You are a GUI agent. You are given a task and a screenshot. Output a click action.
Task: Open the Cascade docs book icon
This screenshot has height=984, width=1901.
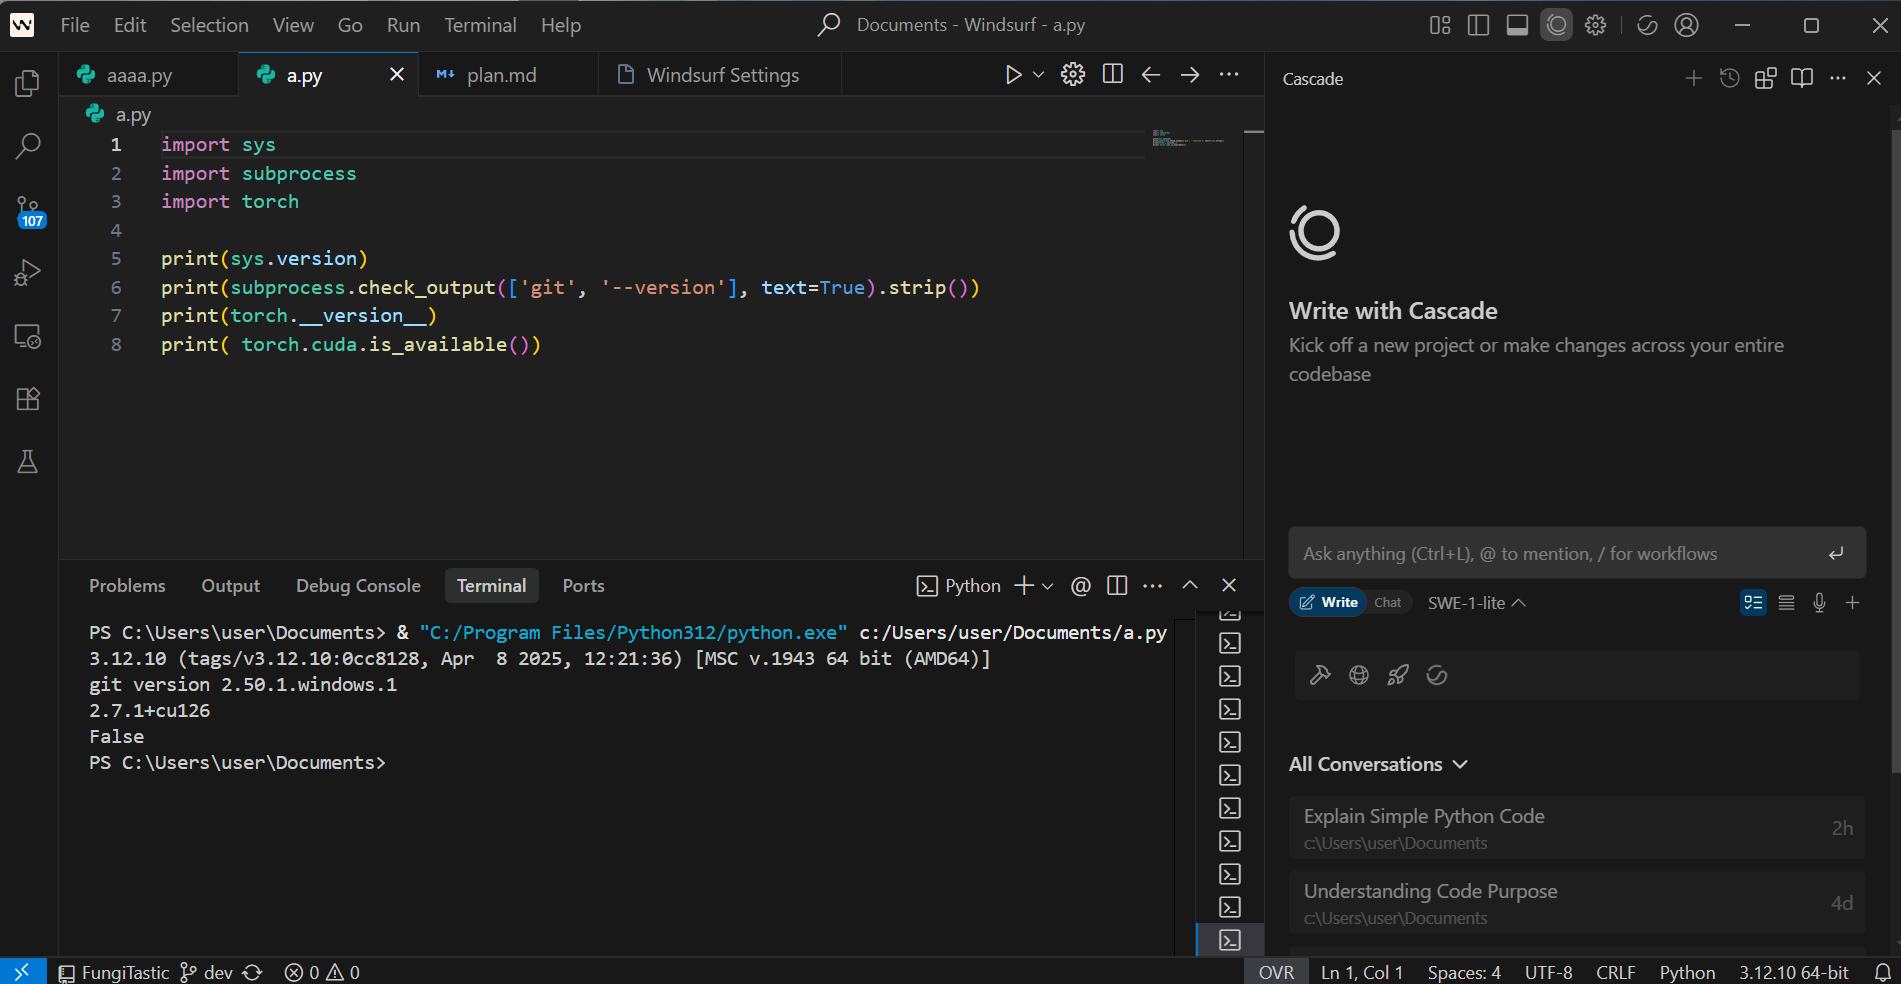[x=1802, y=78]
